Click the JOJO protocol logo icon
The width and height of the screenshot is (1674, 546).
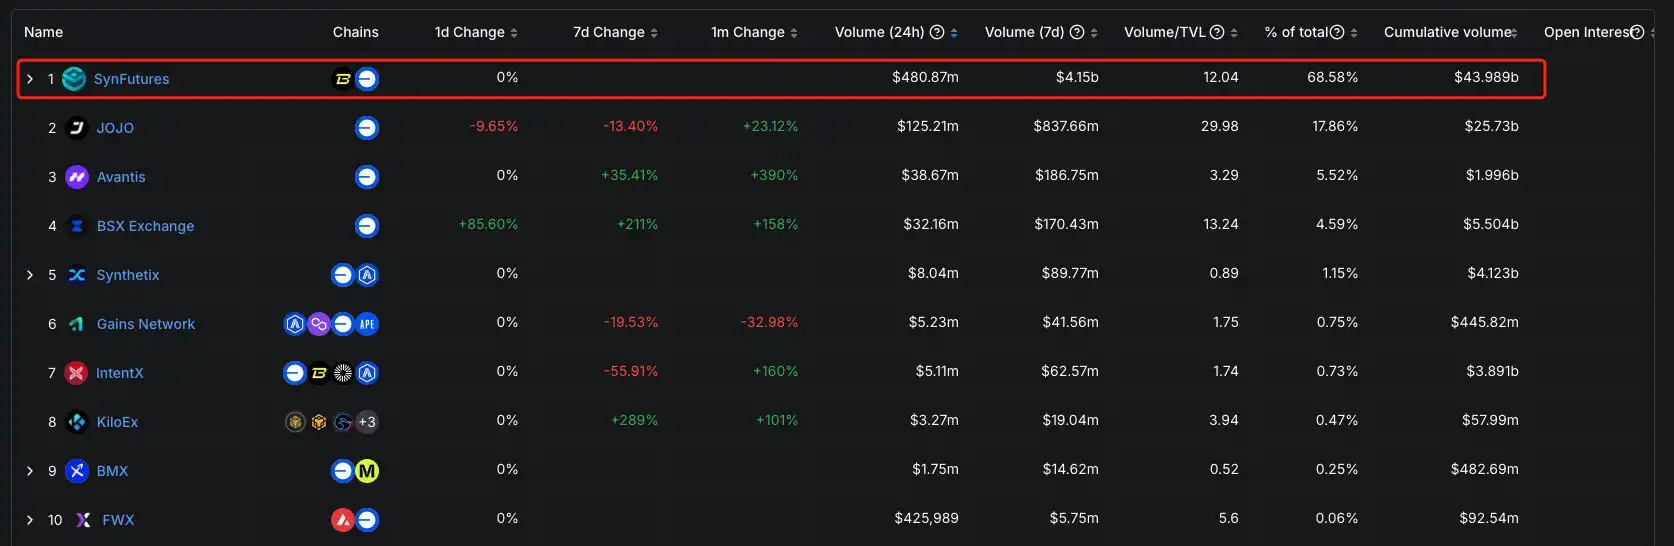point(77,128)
